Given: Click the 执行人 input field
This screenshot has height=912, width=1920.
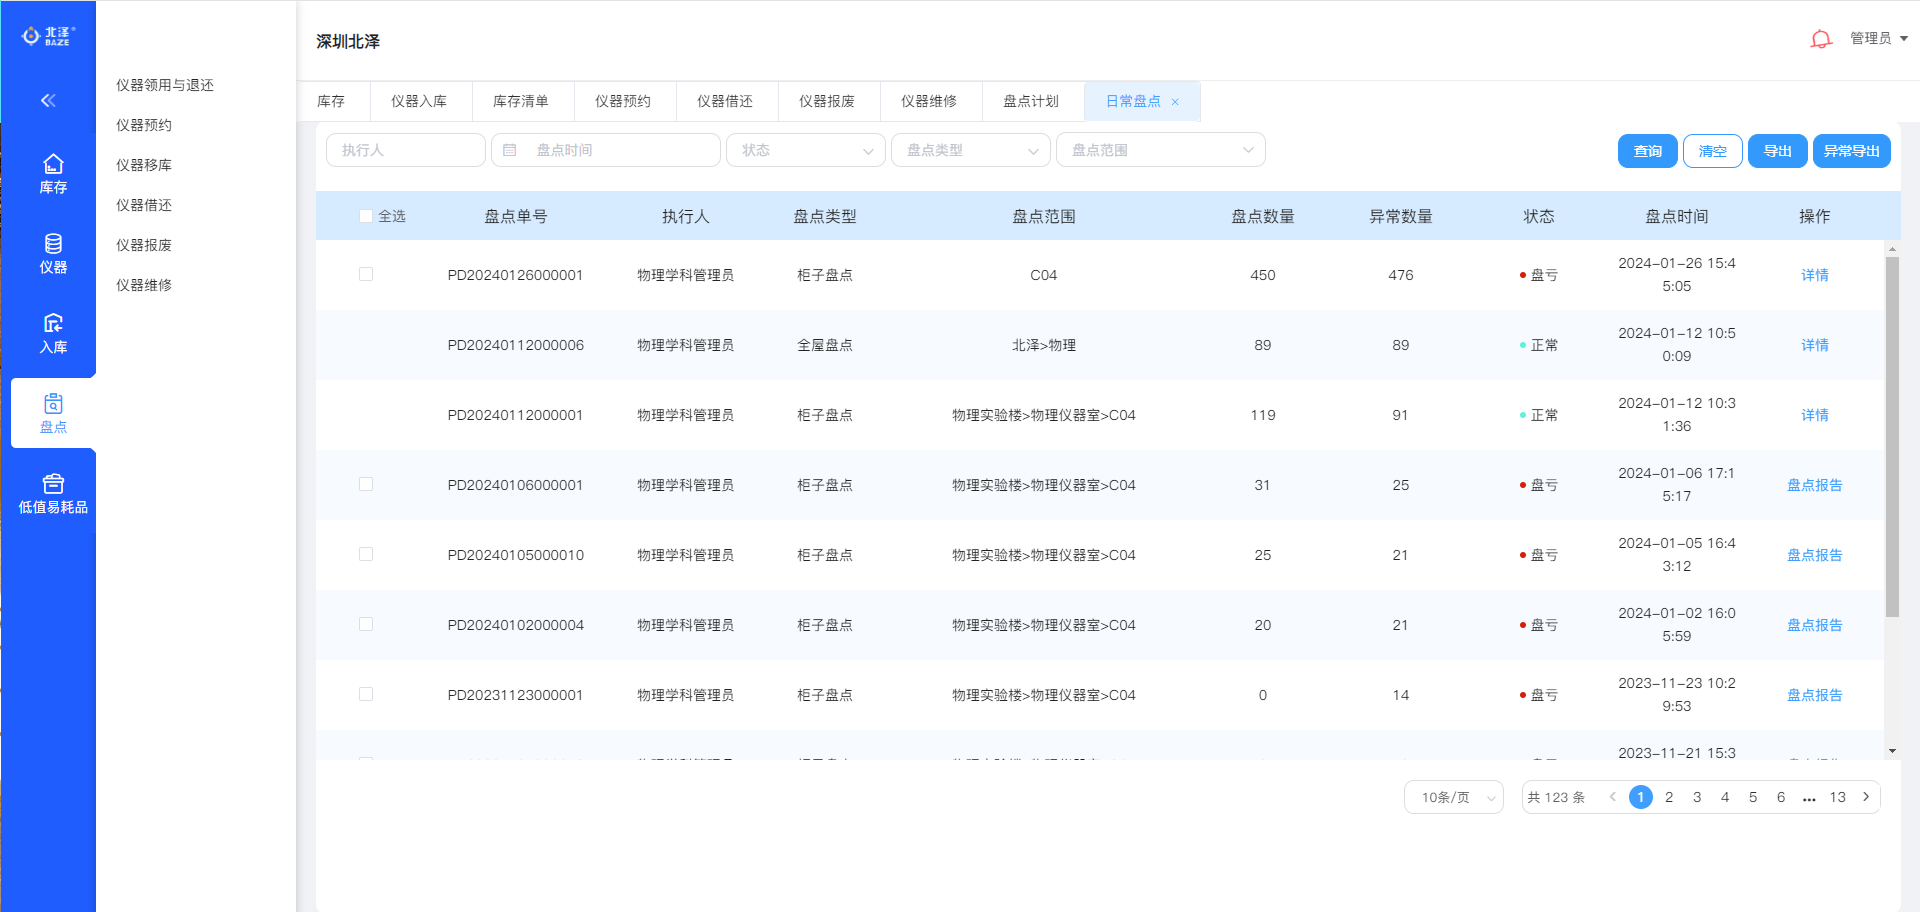Looking at the screenshot, I should pos(405,150).
